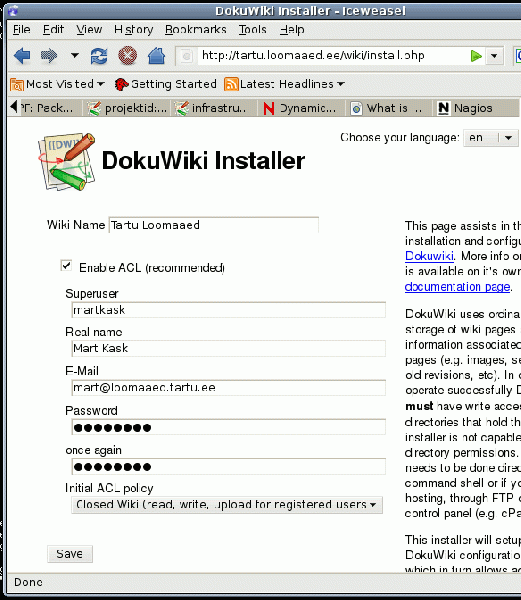
Task: Open the home page icon
Action: click(156, 56)
